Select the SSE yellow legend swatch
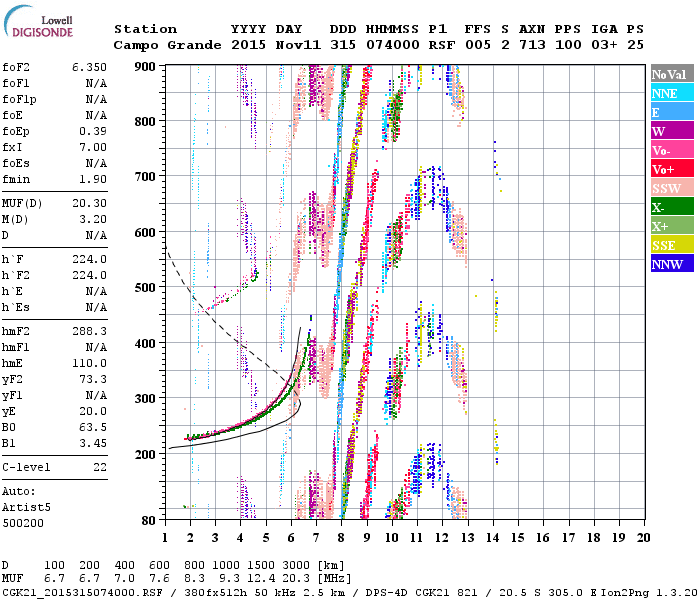700x600 pixels. 672,245
